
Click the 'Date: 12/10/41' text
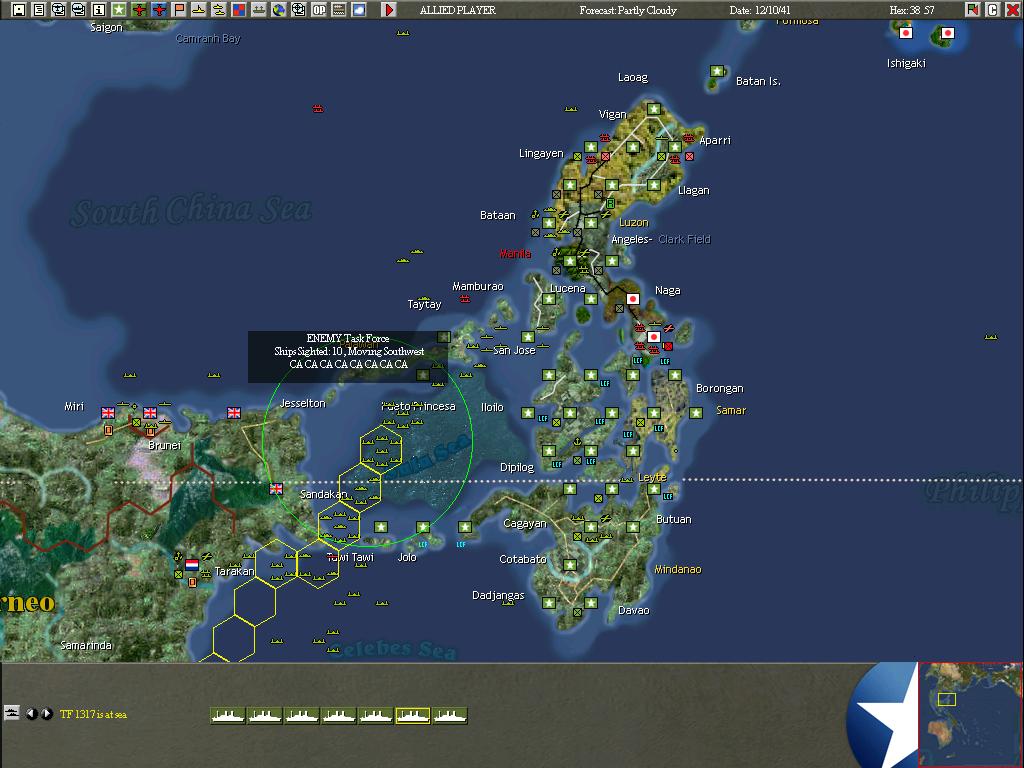(x=760, y=10)
